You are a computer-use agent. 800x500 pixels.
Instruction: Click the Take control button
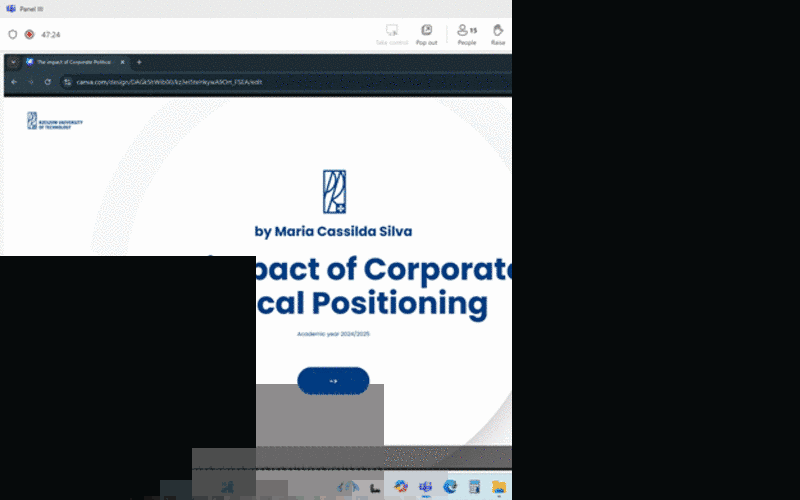[391, 35]
